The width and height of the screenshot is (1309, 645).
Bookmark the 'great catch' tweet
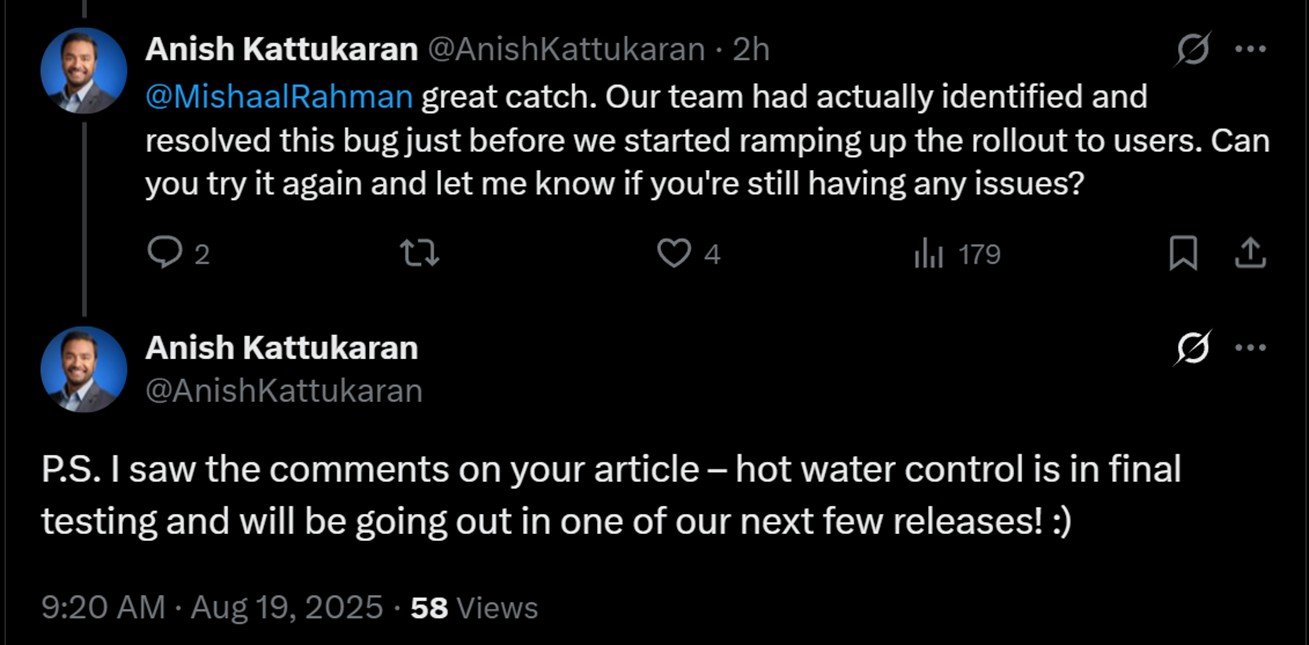[1184, 256]
